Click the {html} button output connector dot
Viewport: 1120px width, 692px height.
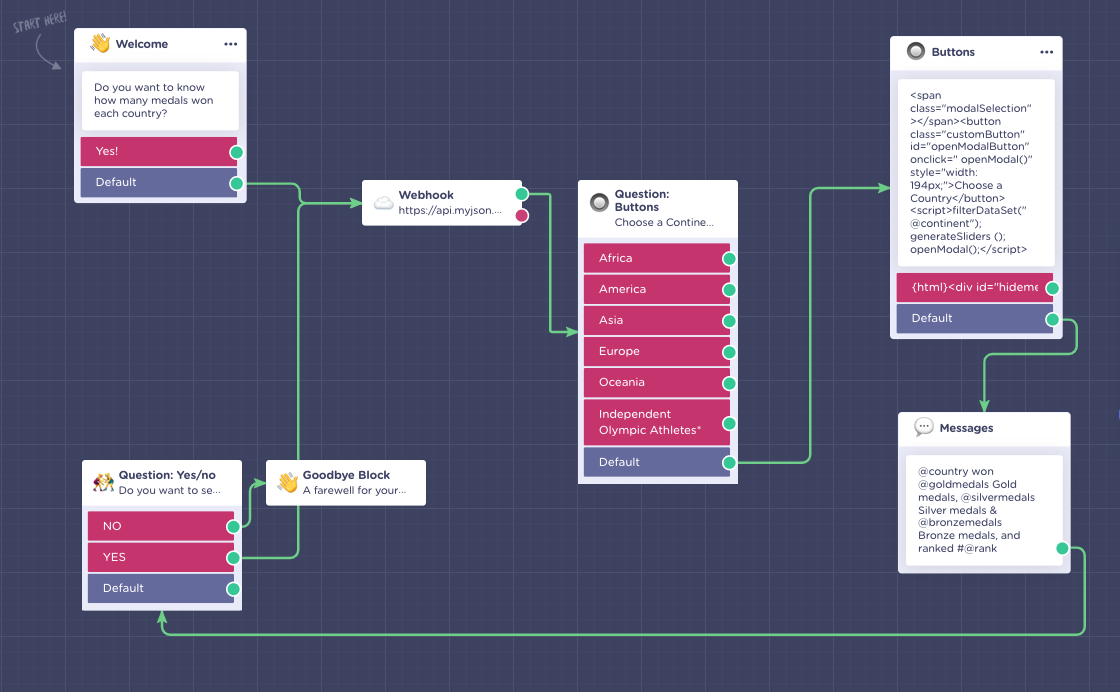pos(1052,289)
